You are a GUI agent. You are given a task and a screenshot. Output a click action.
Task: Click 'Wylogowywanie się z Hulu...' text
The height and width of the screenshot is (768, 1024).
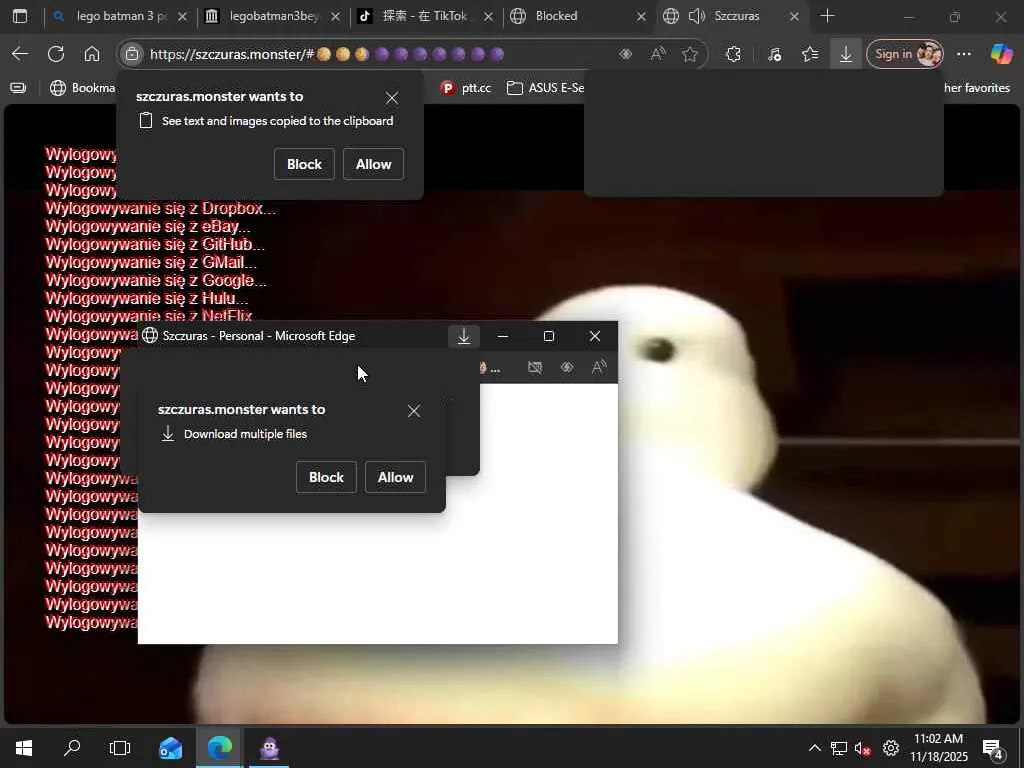coord(147,298)
